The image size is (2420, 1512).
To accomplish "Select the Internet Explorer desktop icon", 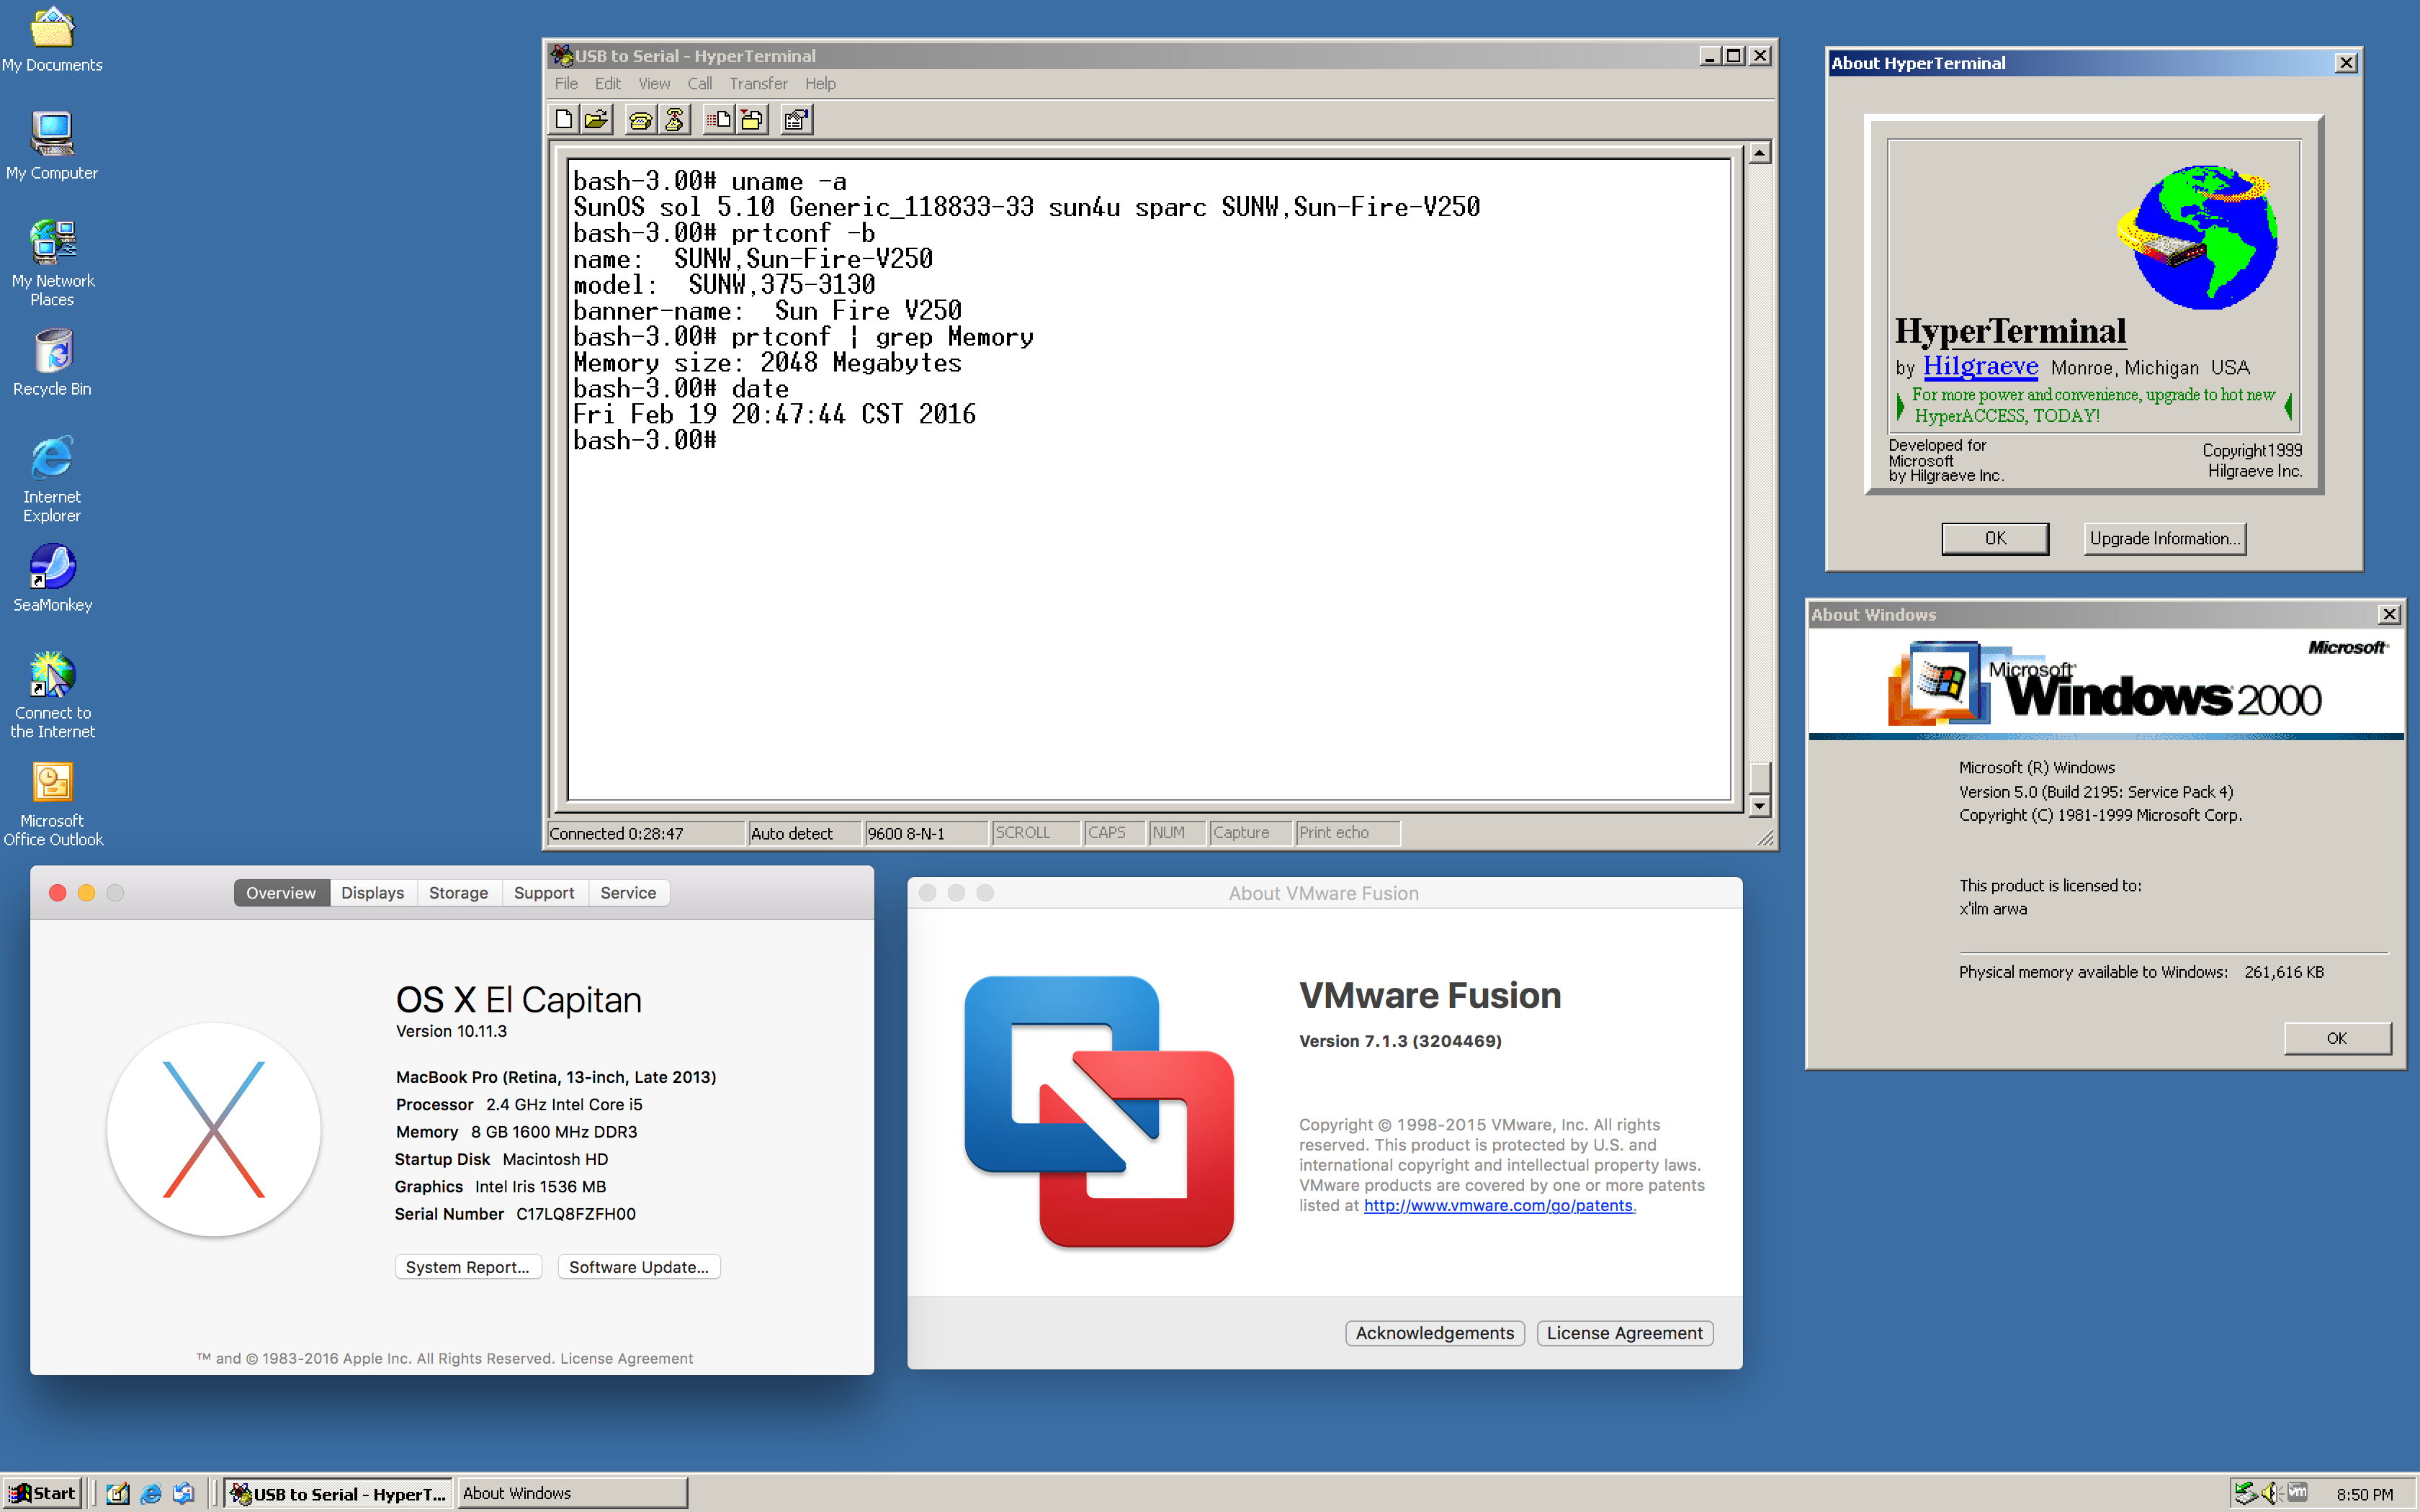I will (x=52, y=479).
